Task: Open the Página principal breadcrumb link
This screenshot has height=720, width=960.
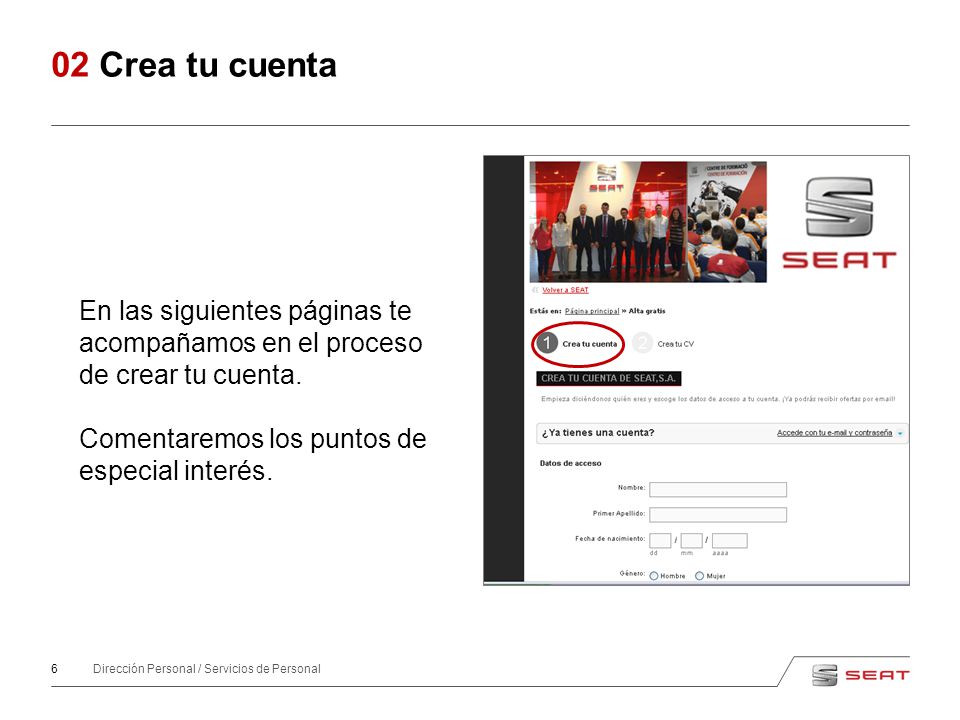Action: pos(592,311)
